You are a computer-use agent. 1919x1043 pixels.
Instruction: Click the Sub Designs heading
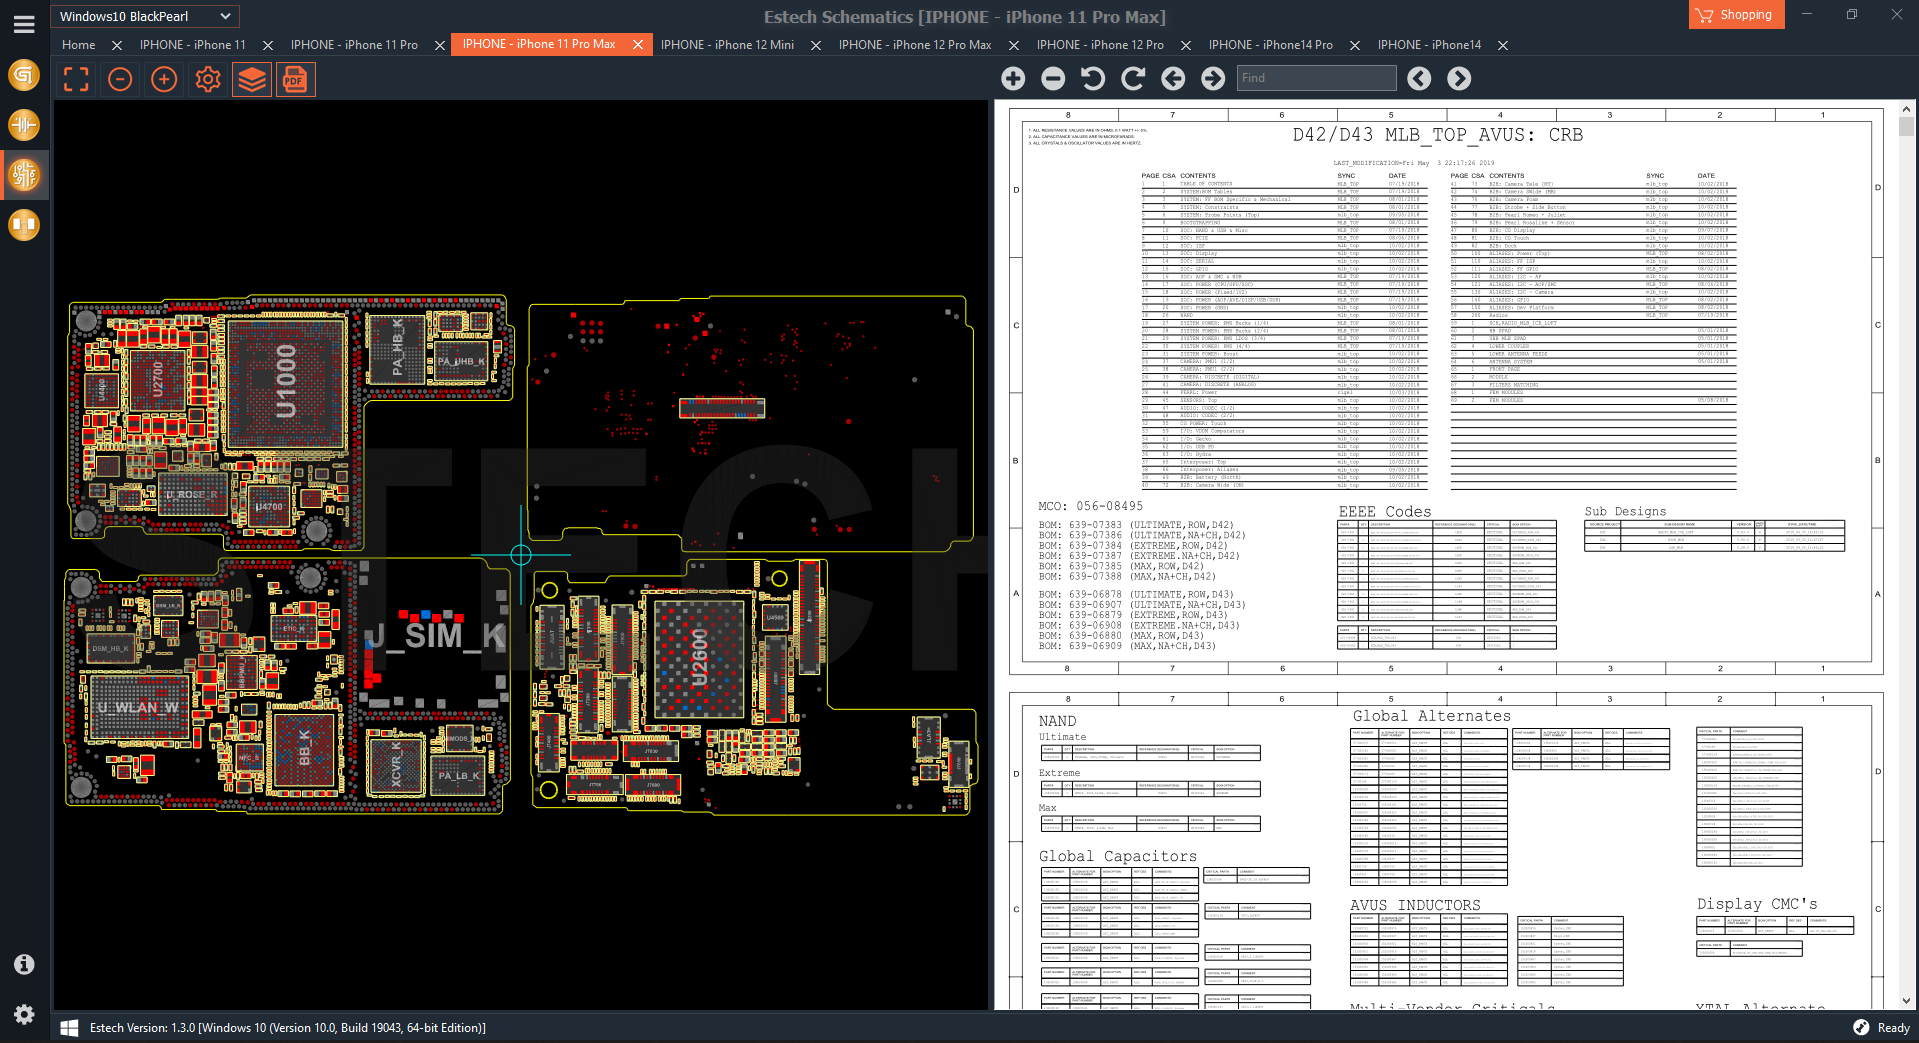pyautogui.click(x=1625, y=511)
